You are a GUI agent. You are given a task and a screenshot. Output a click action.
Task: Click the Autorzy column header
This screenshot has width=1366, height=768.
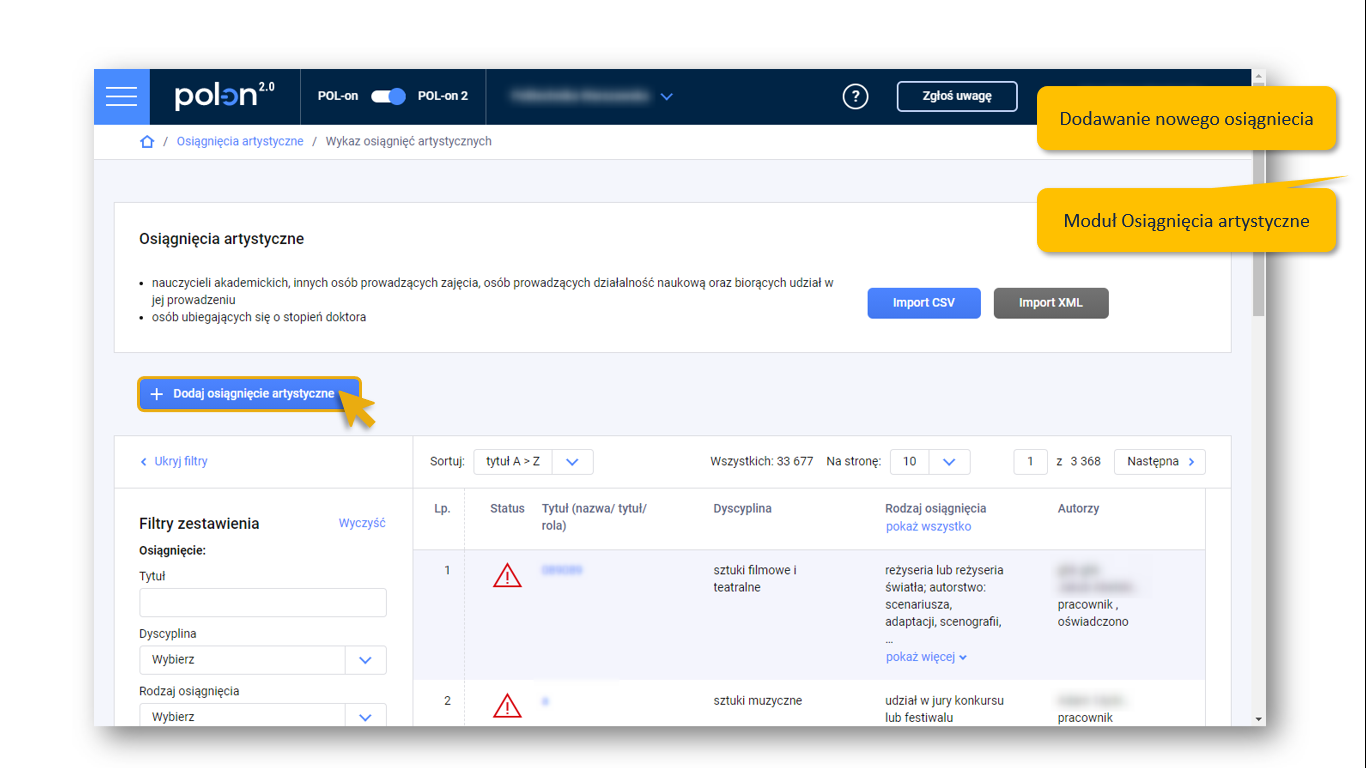(1078, 508)
